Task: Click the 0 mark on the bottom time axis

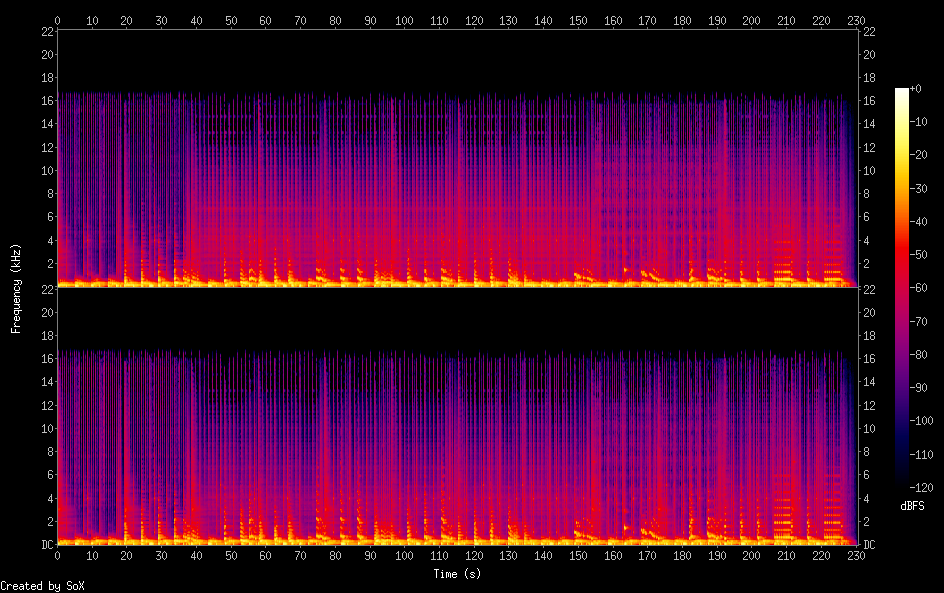Action: [x=58, y=555]
